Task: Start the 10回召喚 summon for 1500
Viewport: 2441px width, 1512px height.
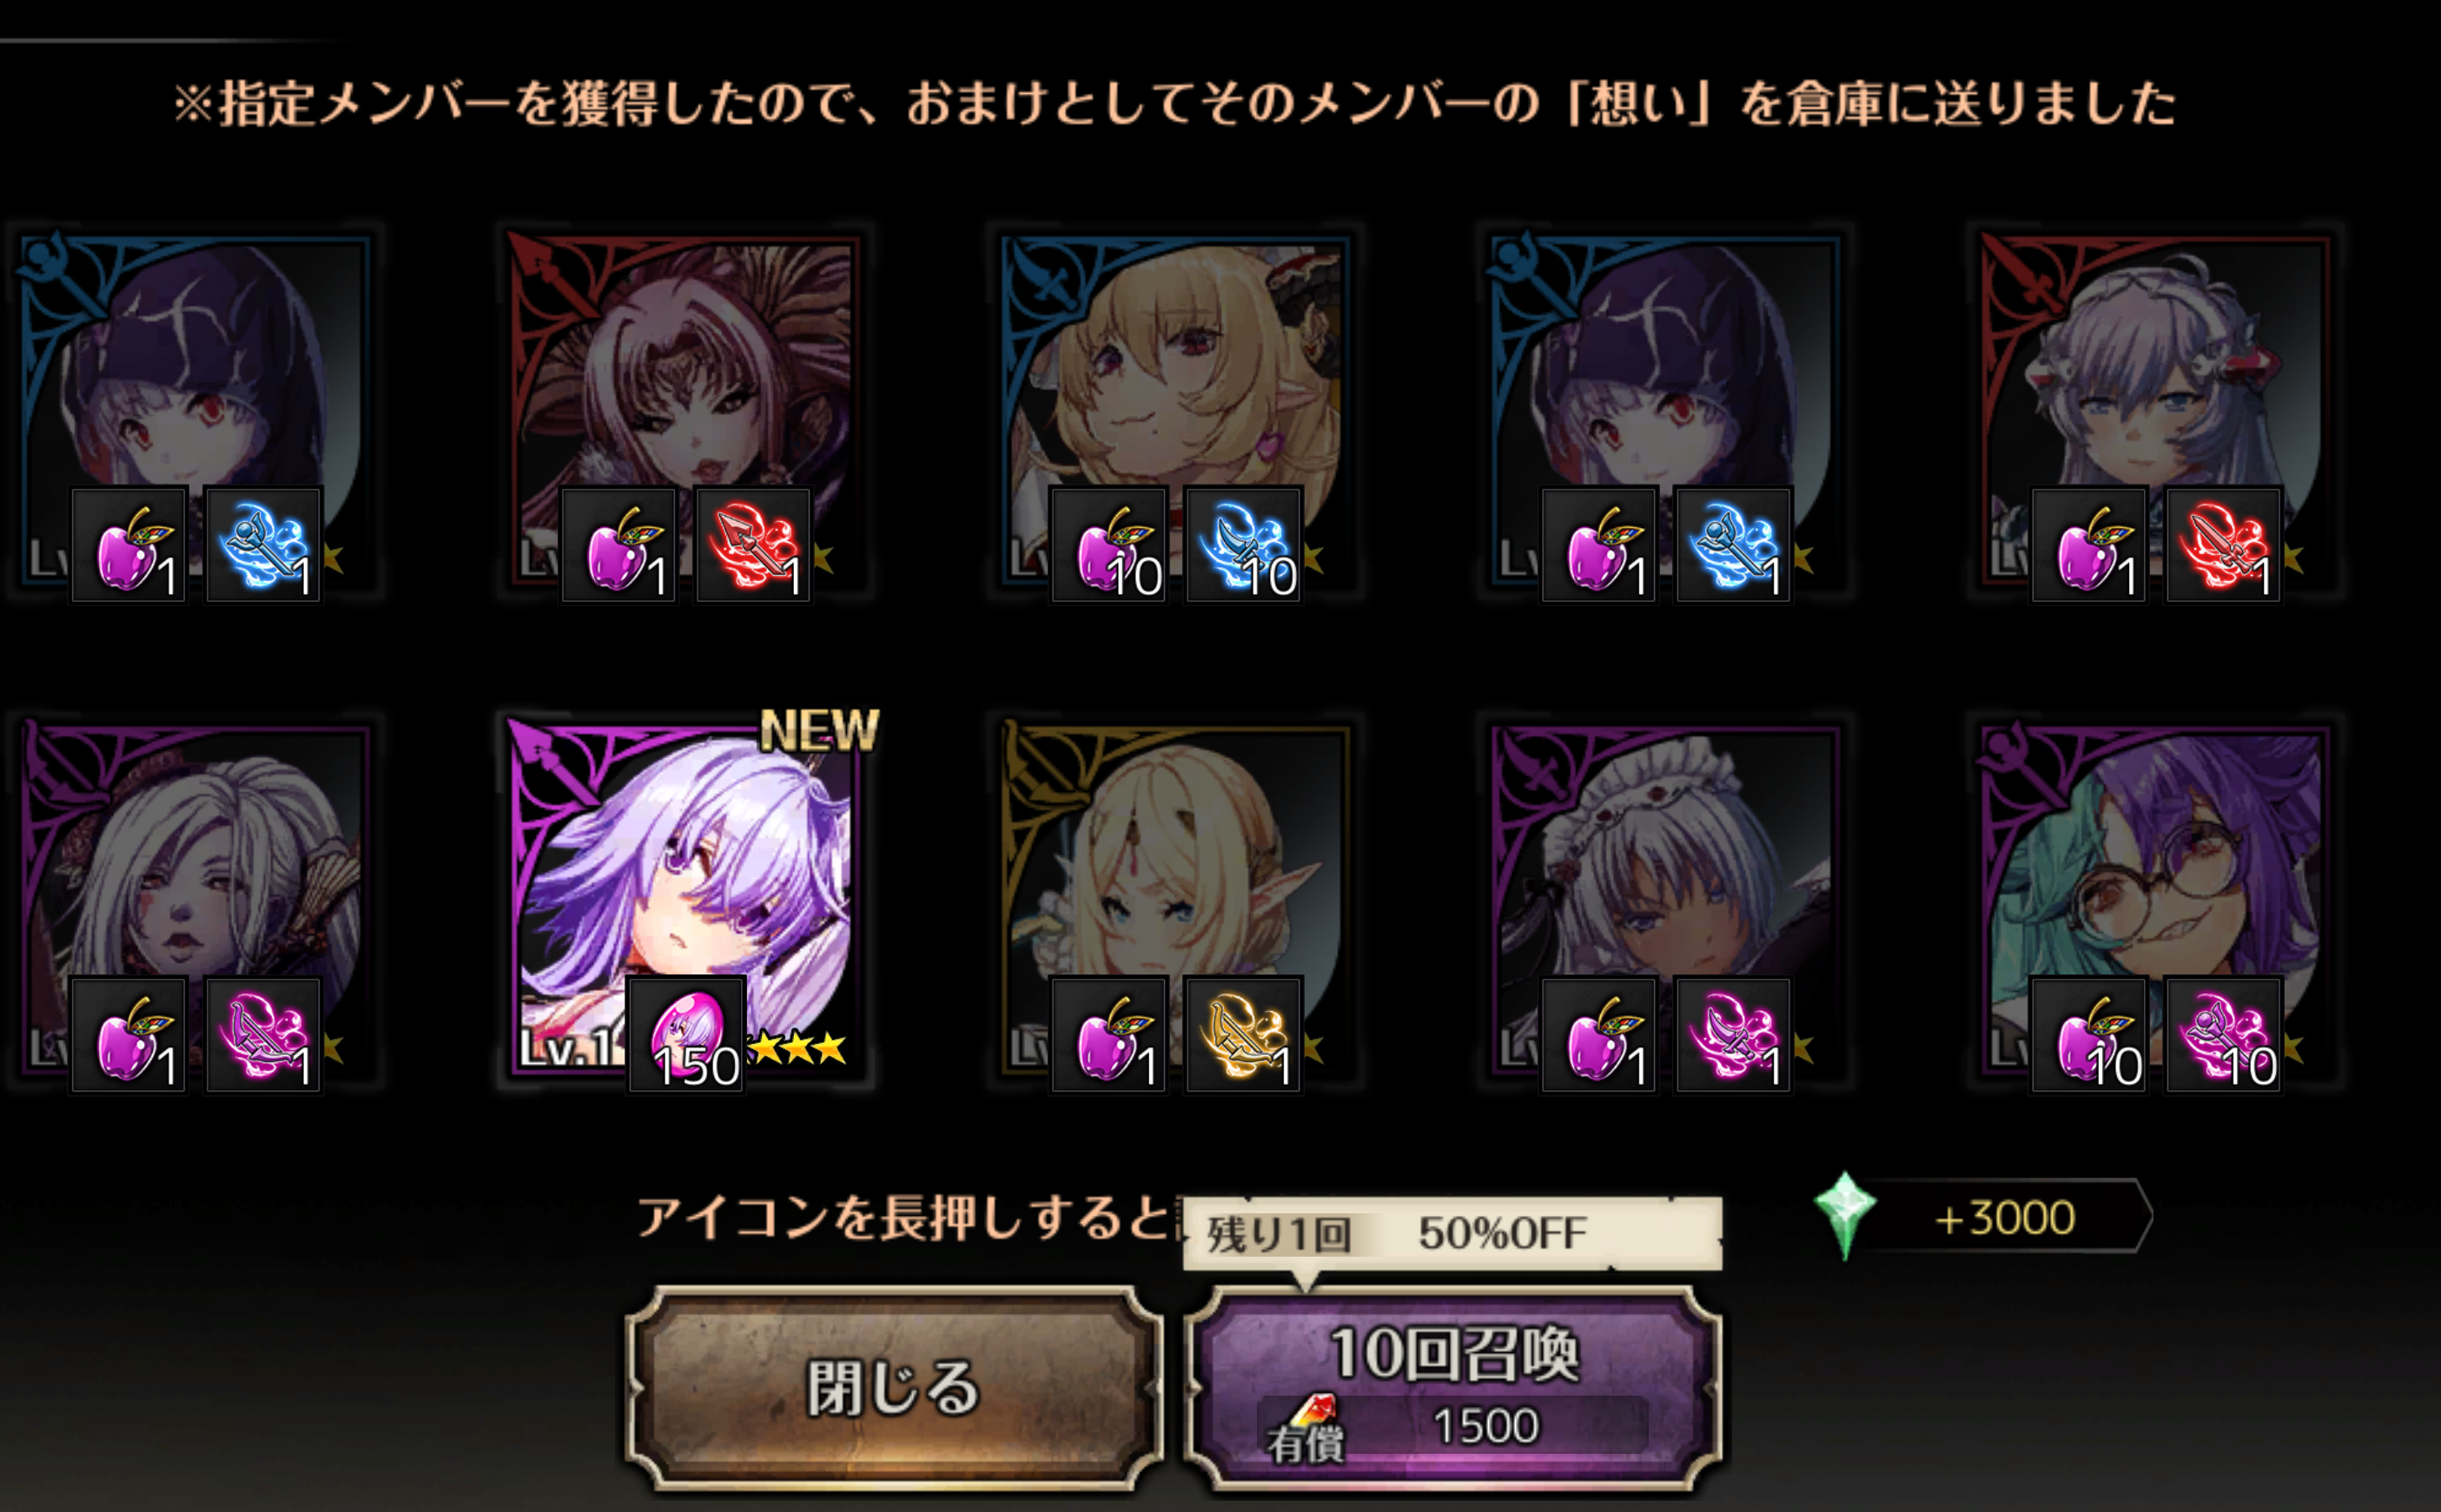Action: (x=1452, y=1388)
